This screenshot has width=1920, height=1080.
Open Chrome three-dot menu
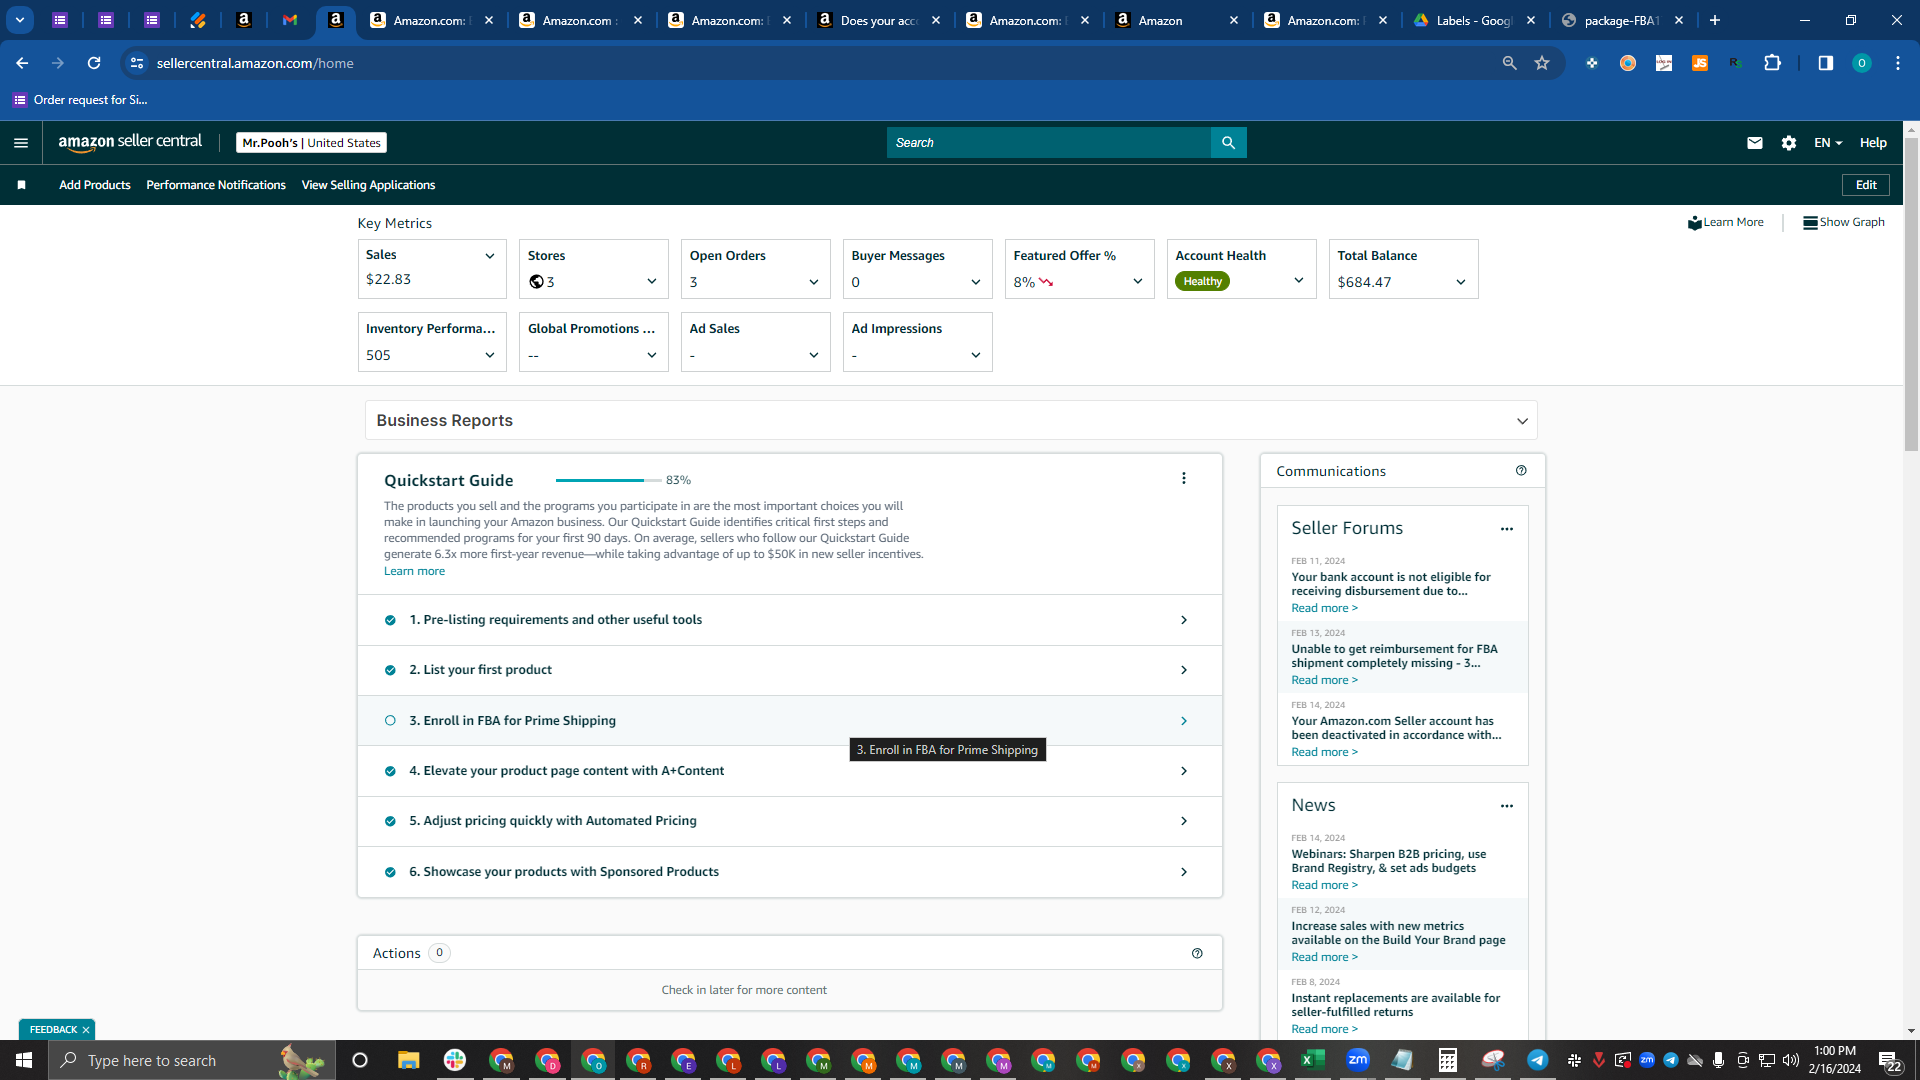tap(1898, 63)
